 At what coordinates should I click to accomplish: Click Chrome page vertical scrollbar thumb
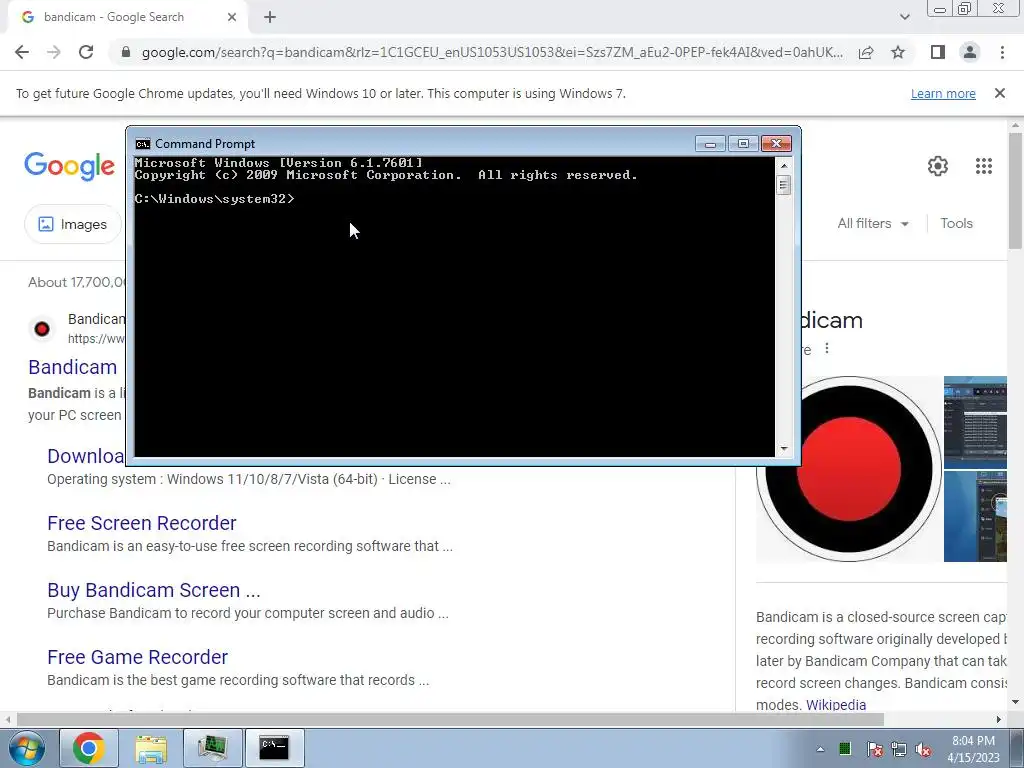click(x=1015, y=191)
